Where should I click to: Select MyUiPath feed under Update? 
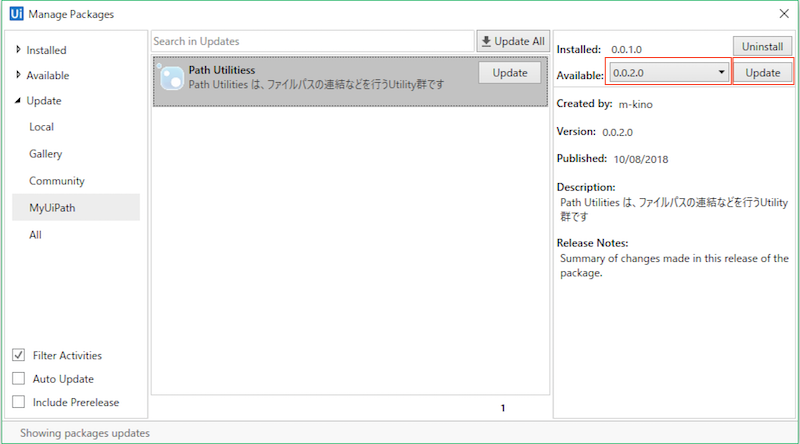[76, 207]
